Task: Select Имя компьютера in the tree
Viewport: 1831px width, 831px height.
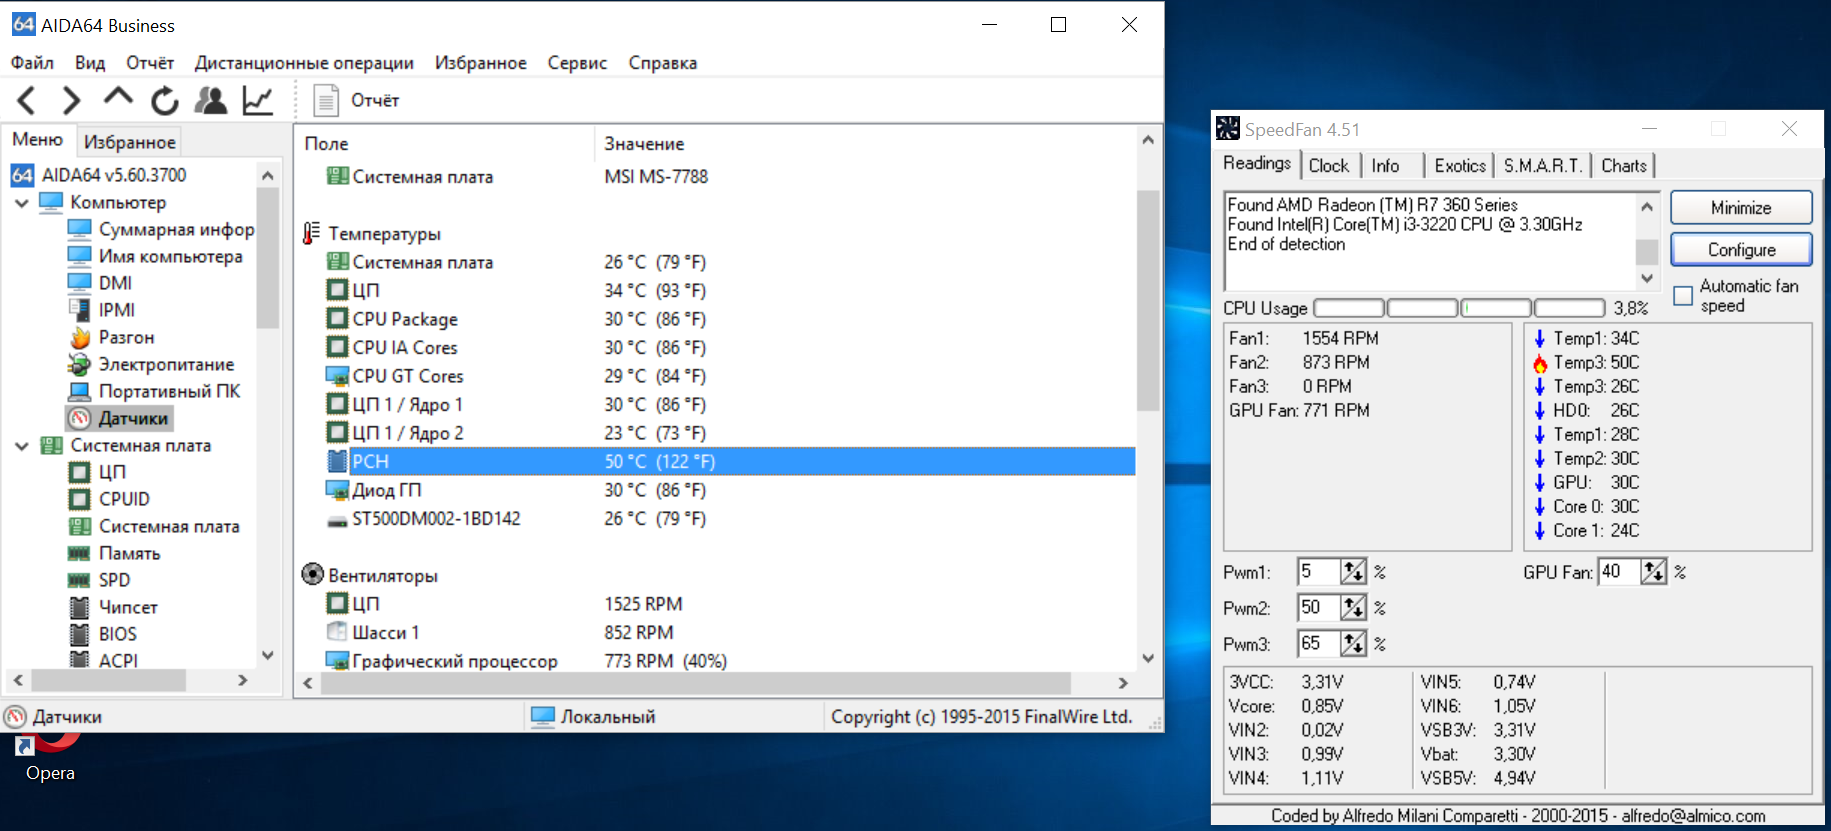Action: (155, 257)
